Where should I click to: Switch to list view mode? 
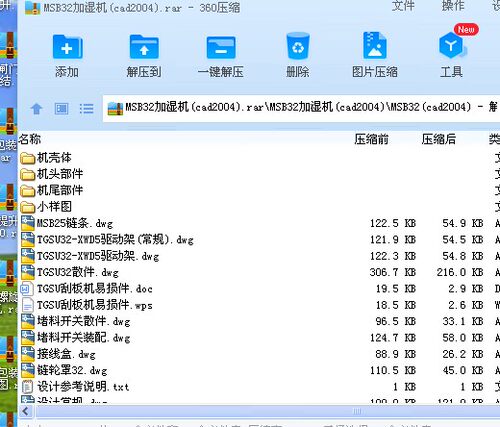coord(87,109)
